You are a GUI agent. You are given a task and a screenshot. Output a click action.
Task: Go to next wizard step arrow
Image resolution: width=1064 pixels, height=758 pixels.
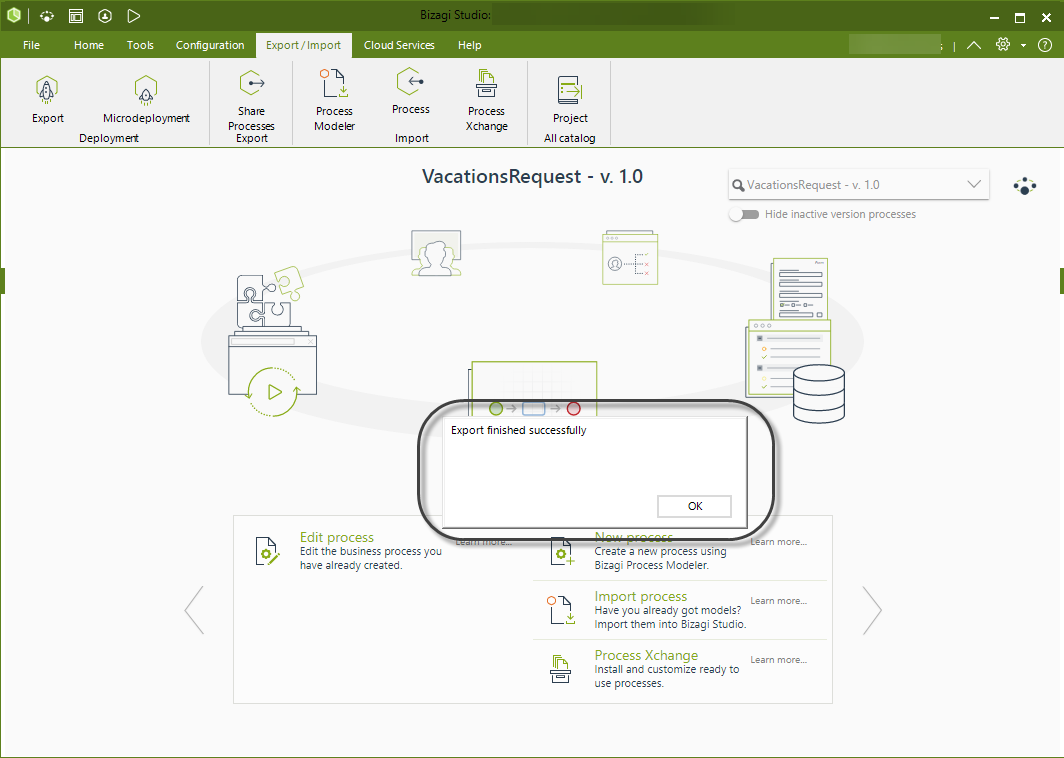click(872, 609)
